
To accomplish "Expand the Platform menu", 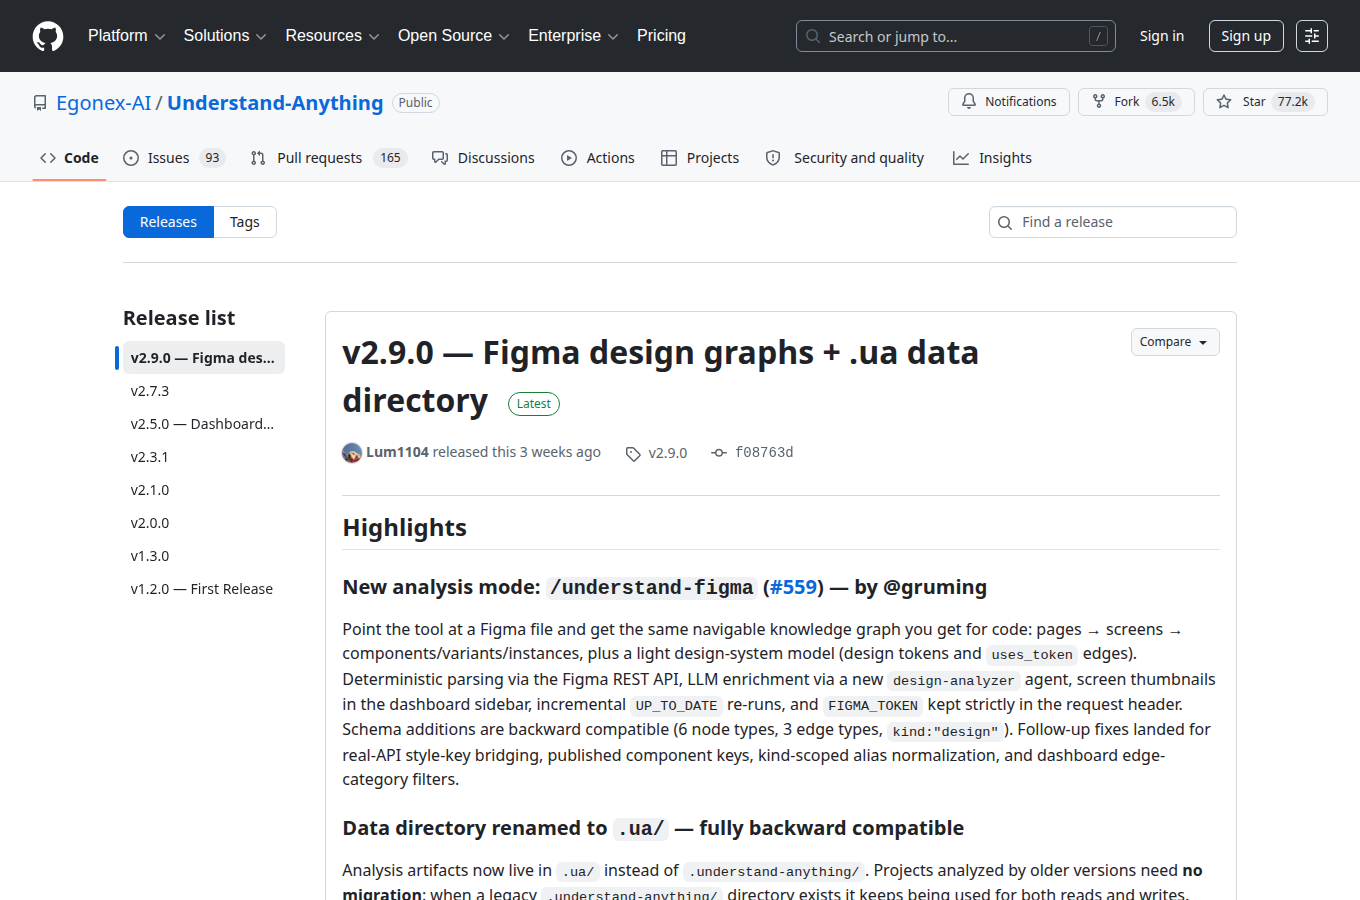I will pos(127,36).
